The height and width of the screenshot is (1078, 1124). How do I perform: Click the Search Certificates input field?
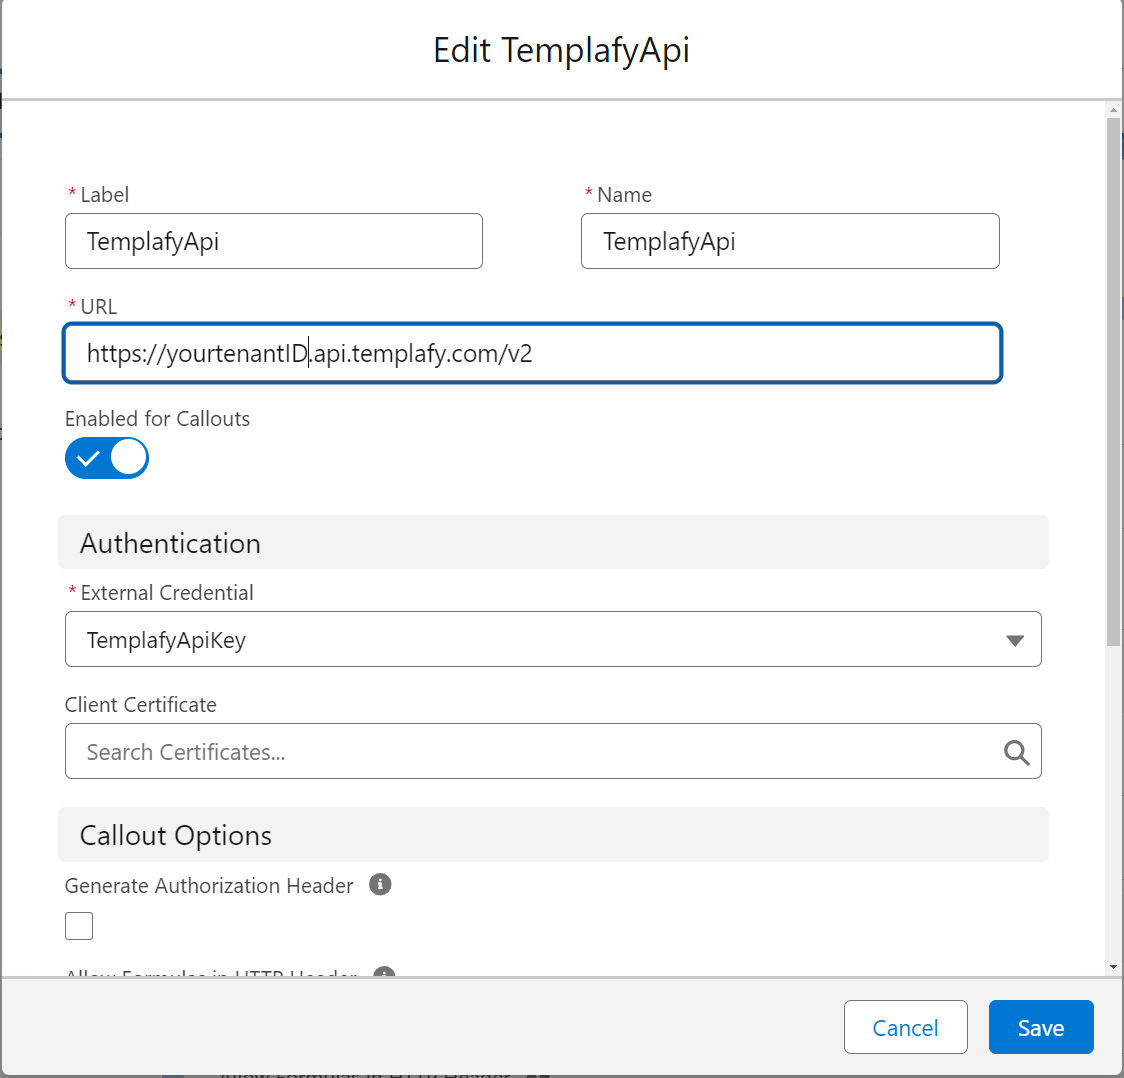point(553,751)
